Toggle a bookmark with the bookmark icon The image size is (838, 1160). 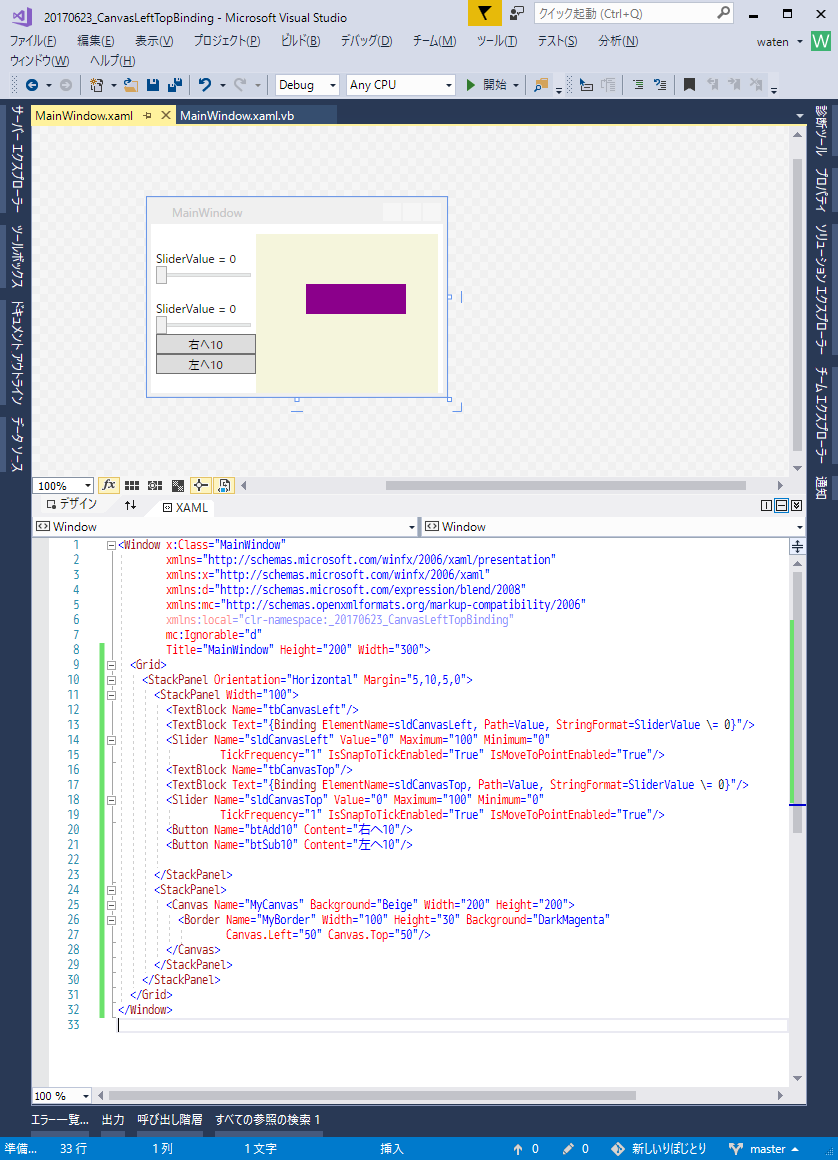click(x=689, y=85)
